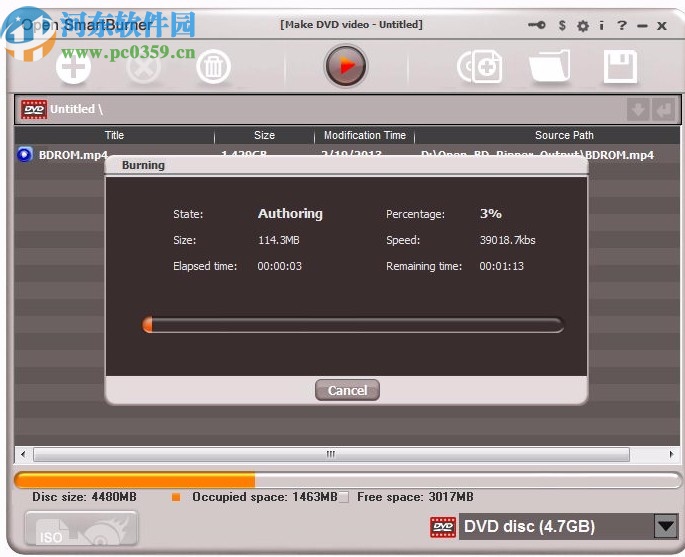Click the source path BDROM.mp4 cell
Image resolution: width=685 pixels, height=557 pixels.
(x=537, y=155)
